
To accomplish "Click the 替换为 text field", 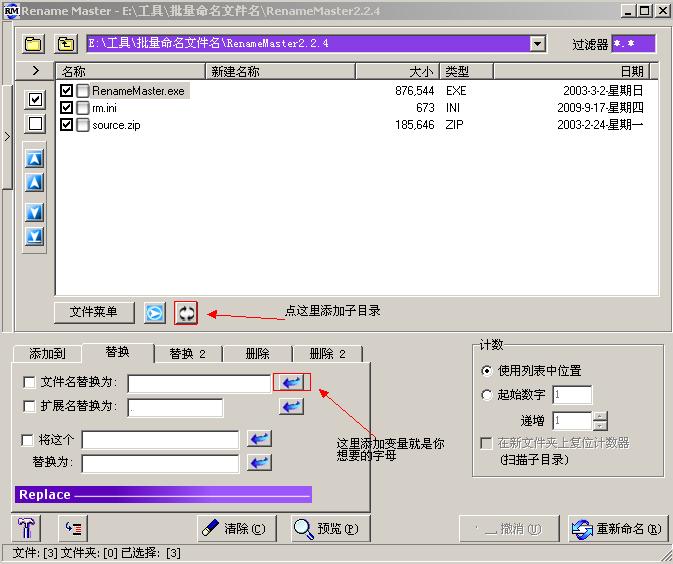I will pyautogui.click(x=160, y=464).
